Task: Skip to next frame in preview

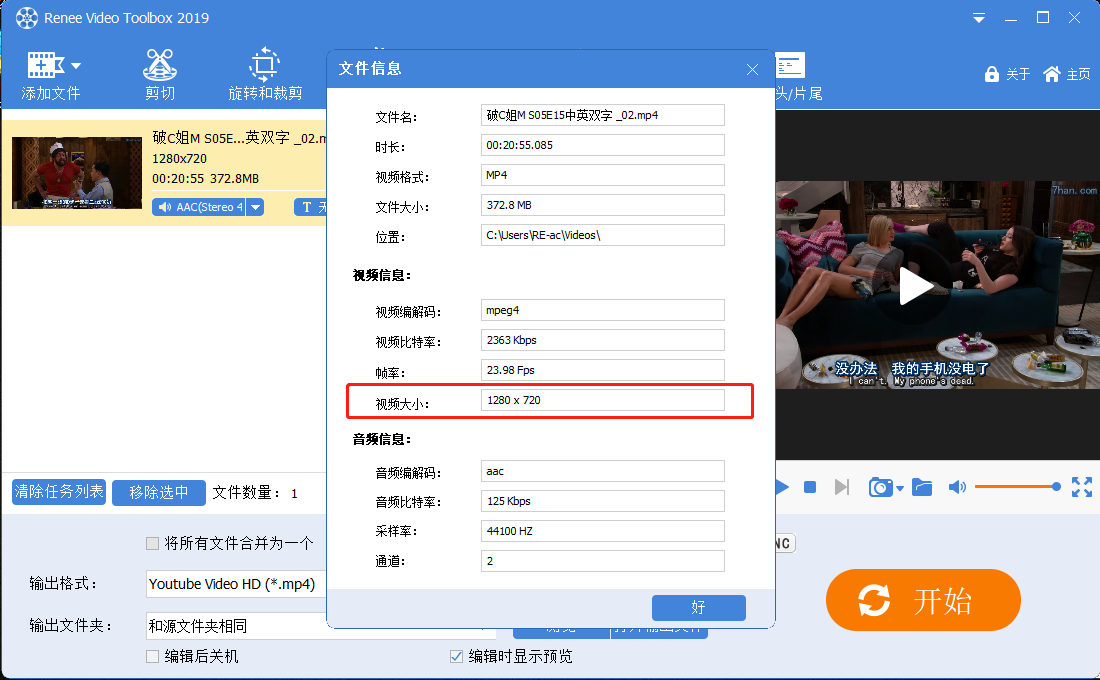Action: (842, 487)
